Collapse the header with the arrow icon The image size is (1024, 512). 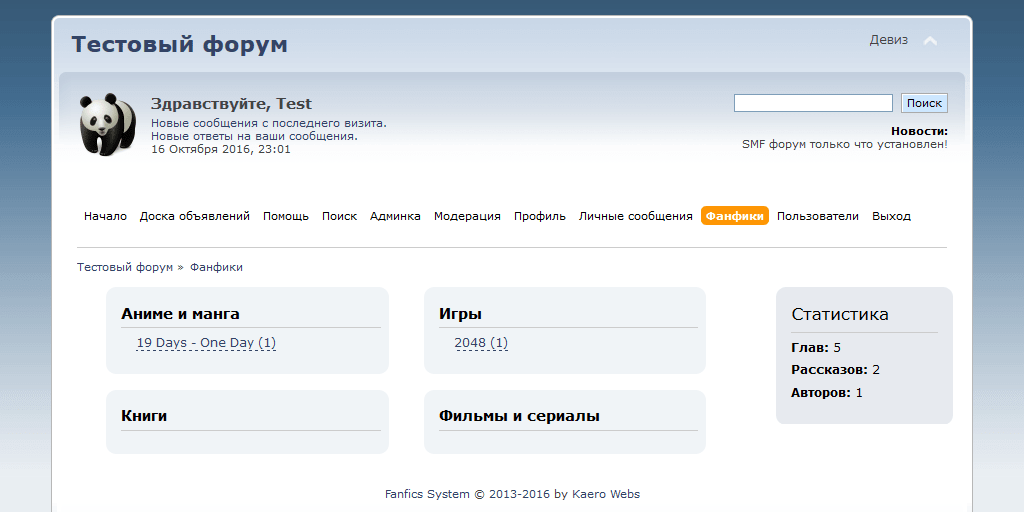point(930,41)
